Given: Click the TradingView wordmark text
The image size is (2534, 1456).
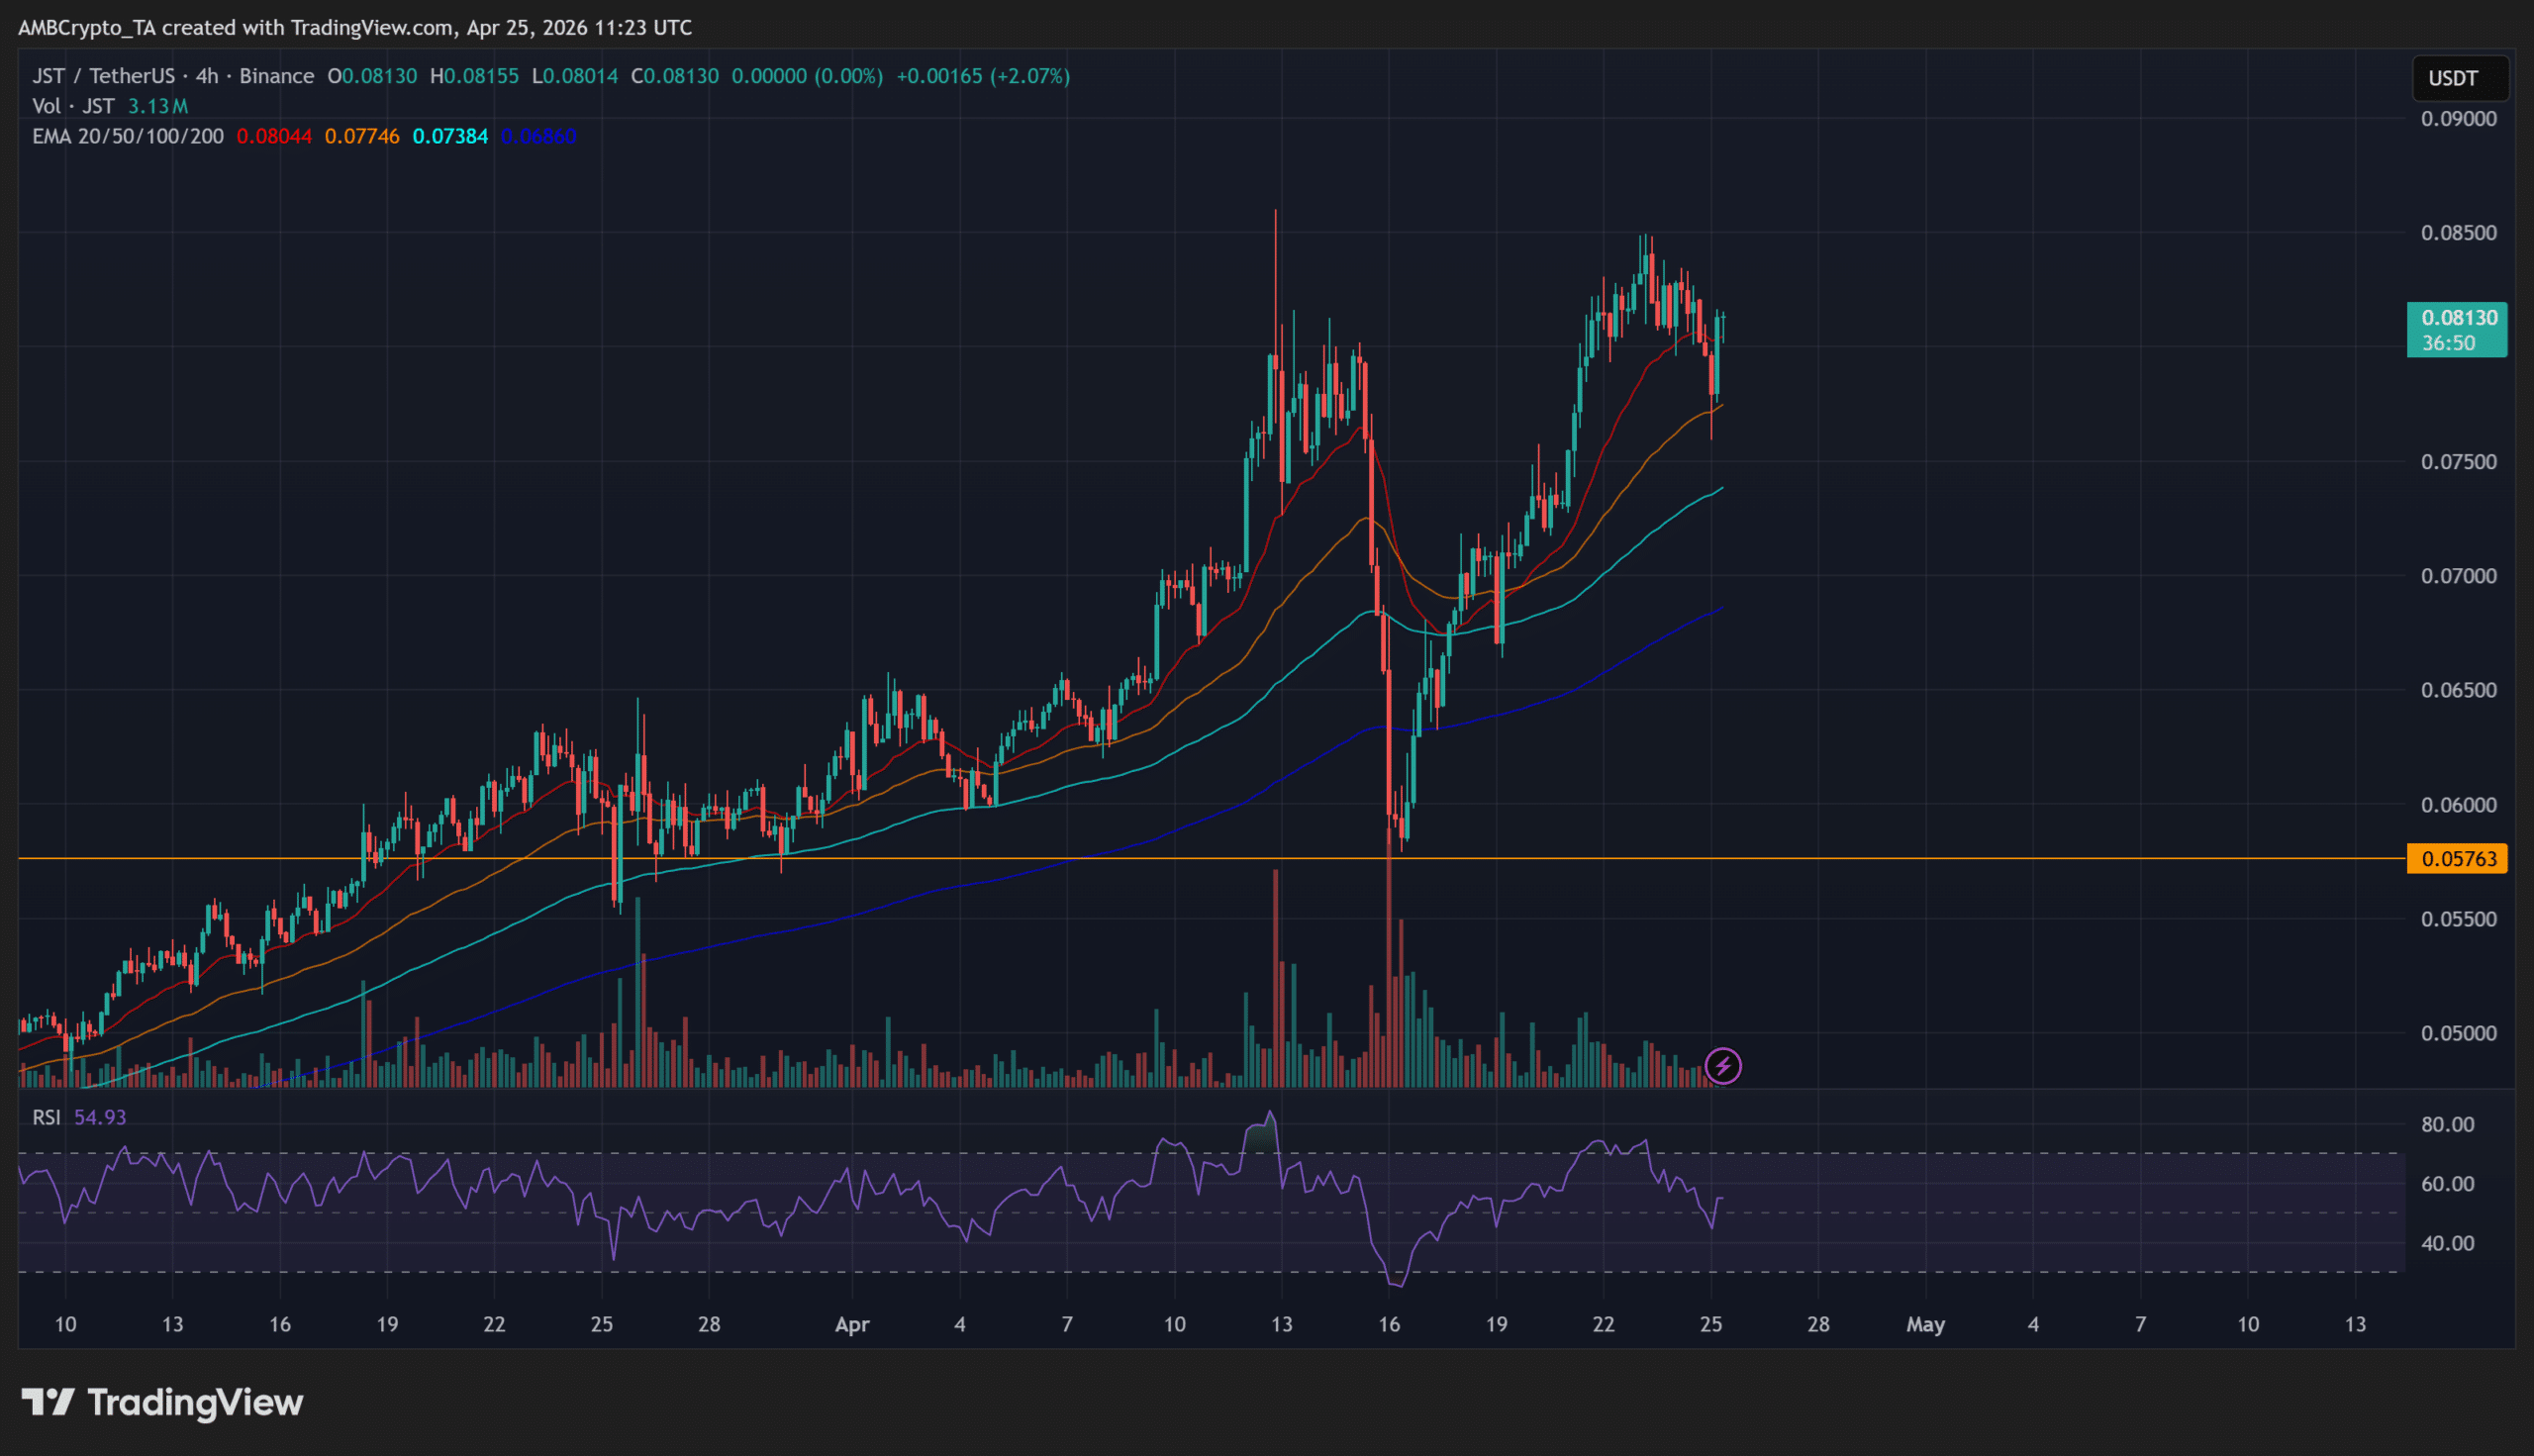Looking at the screenshot, I should (x=195, y=1402).
